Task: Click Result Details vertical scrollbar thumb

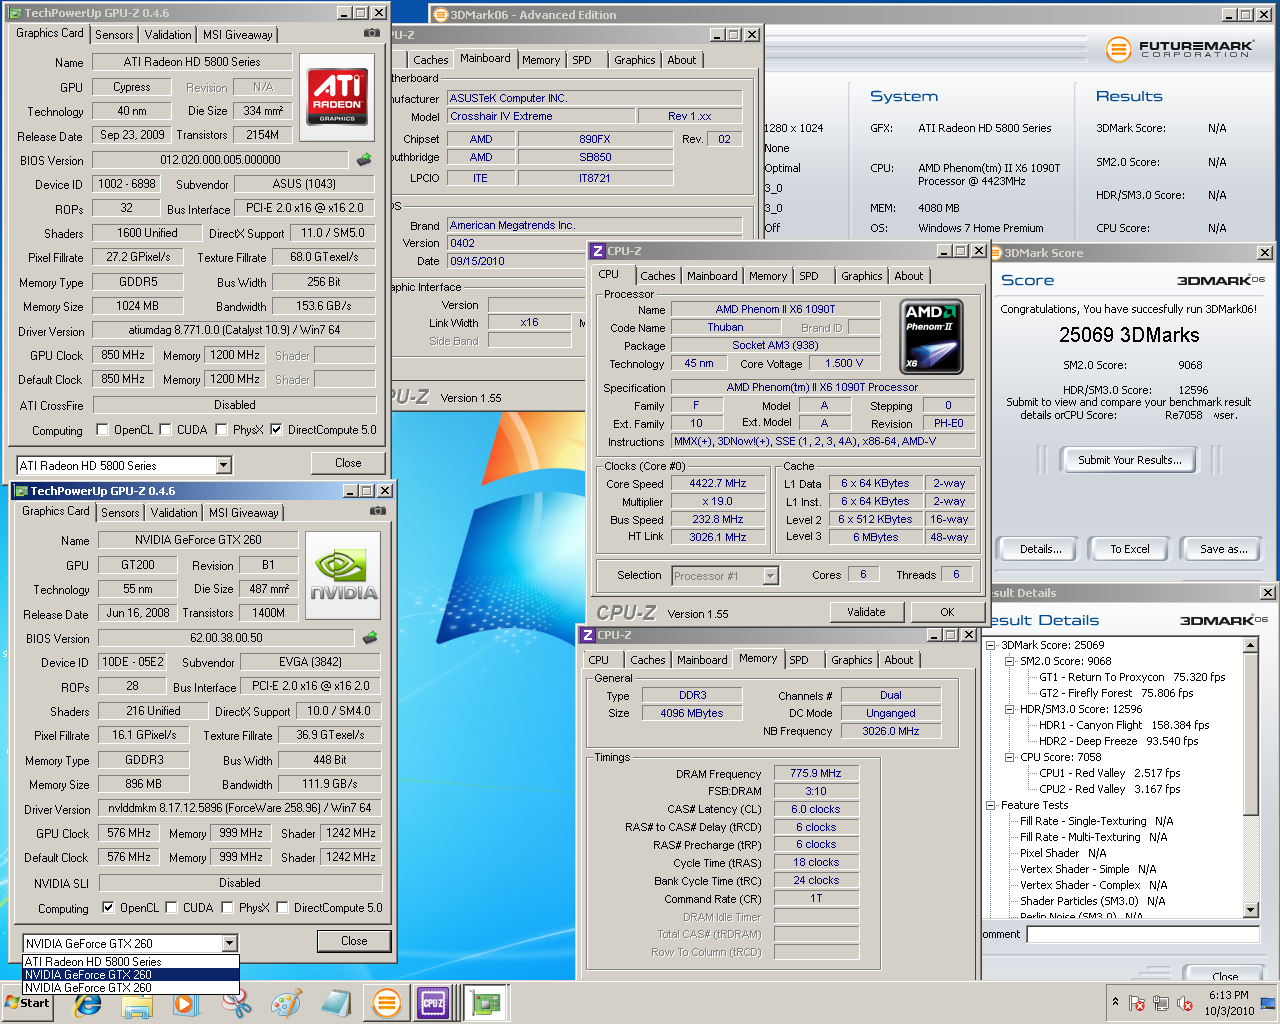Action: [x=1251, y=733]
